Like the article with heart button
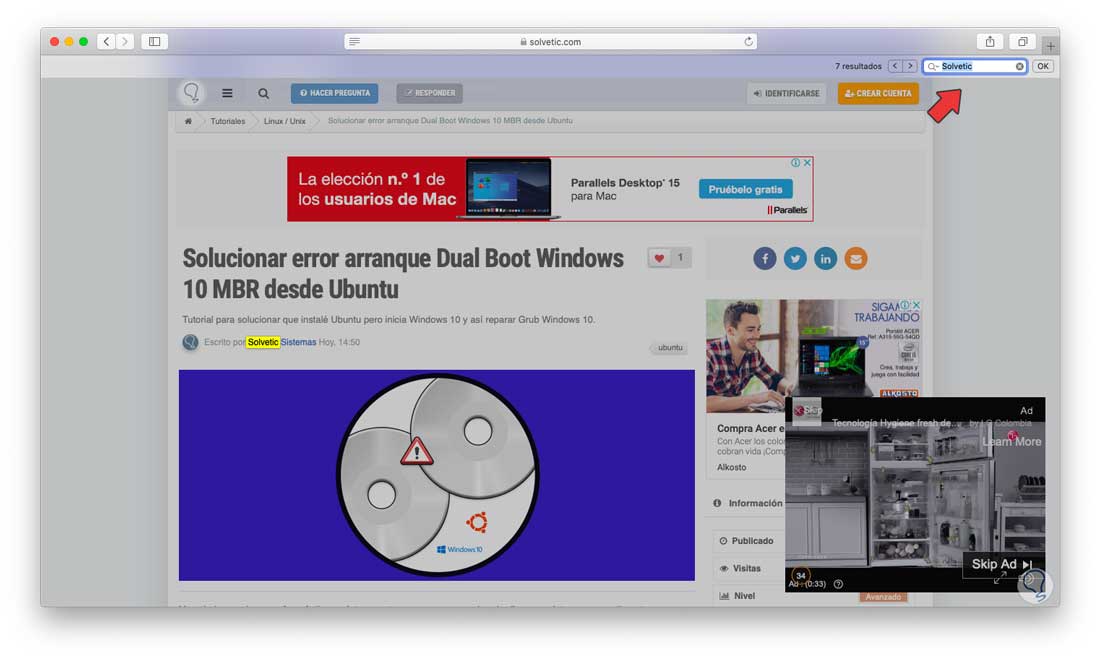 coord(659,258)
